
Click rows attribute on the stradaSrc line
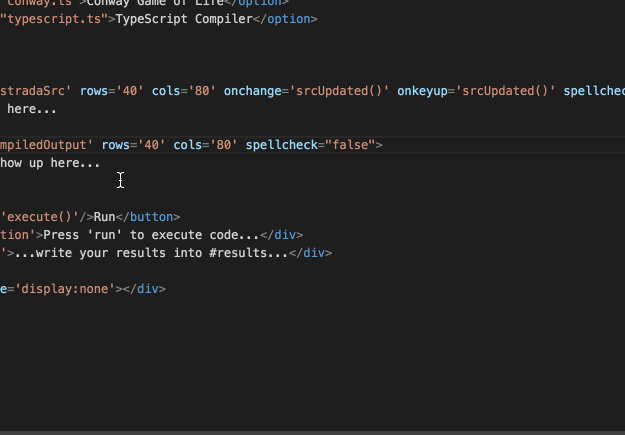(96, 91)
